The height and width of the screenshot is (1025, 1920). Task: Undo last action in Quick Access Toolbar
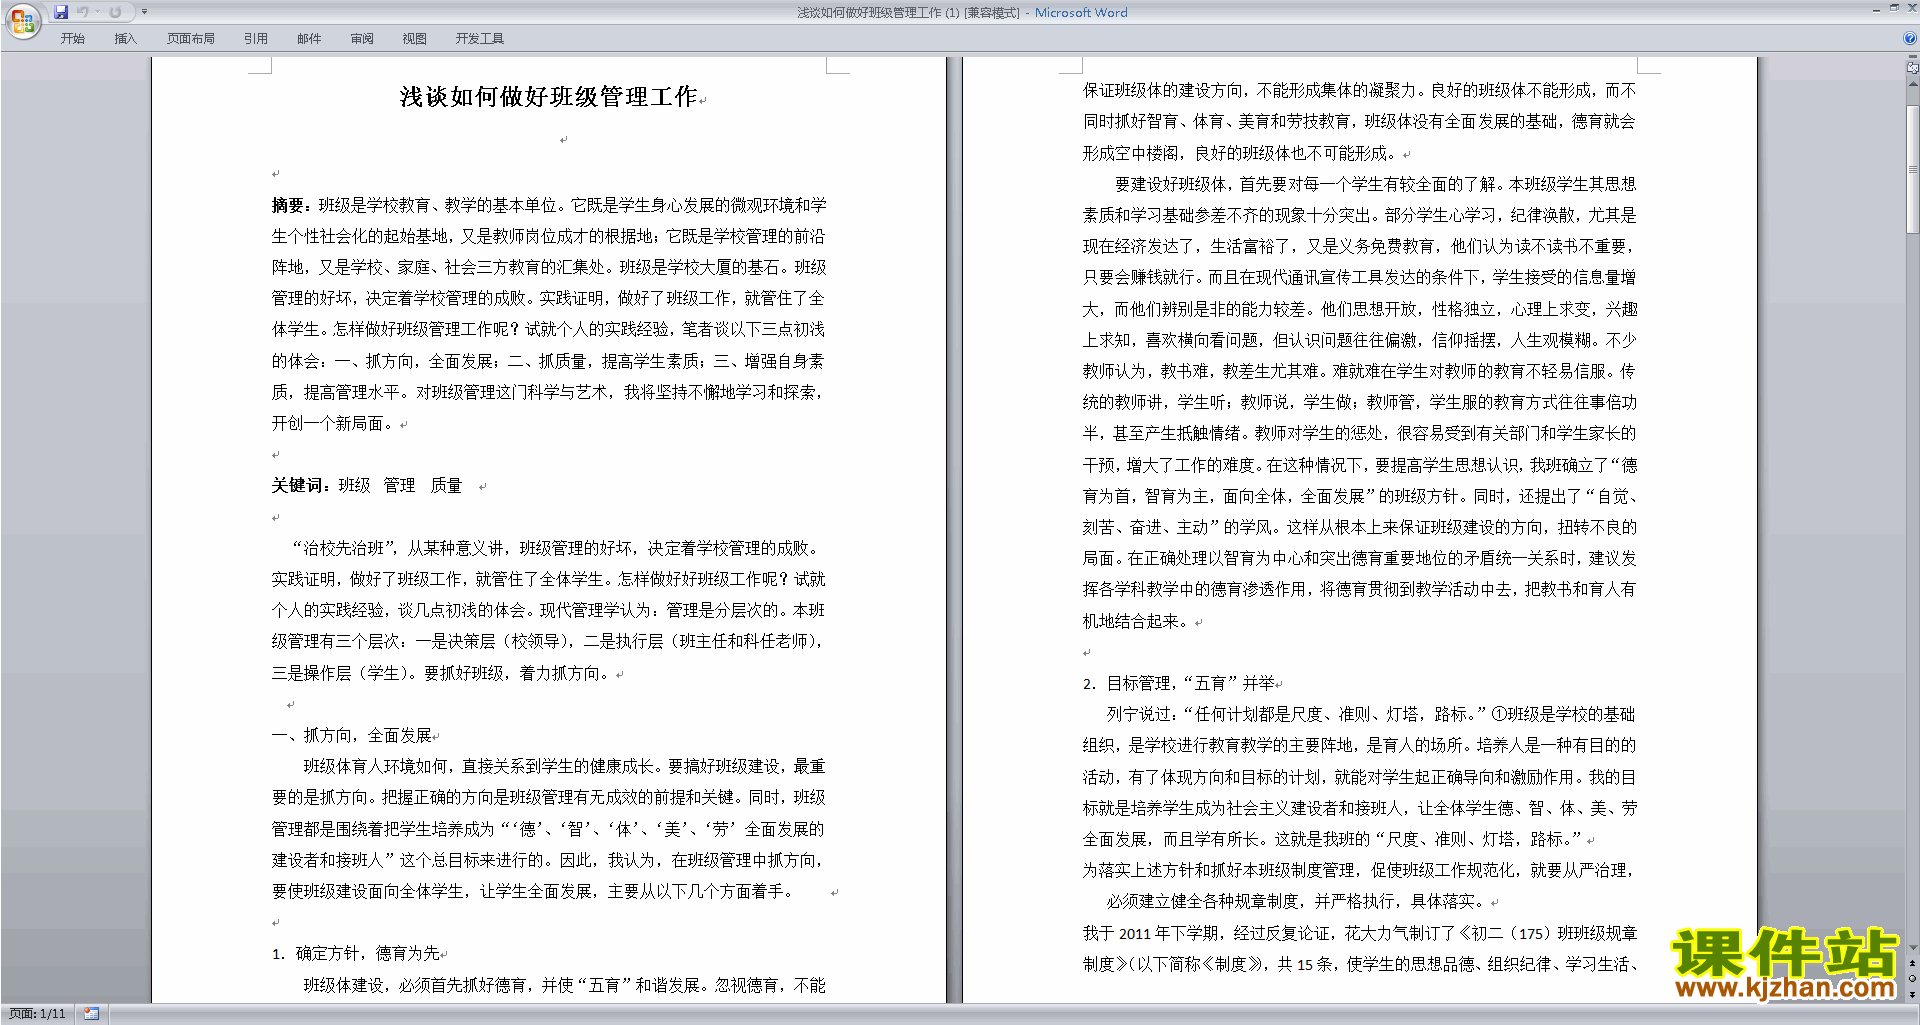pyautogui.click(x=83, y=12)
